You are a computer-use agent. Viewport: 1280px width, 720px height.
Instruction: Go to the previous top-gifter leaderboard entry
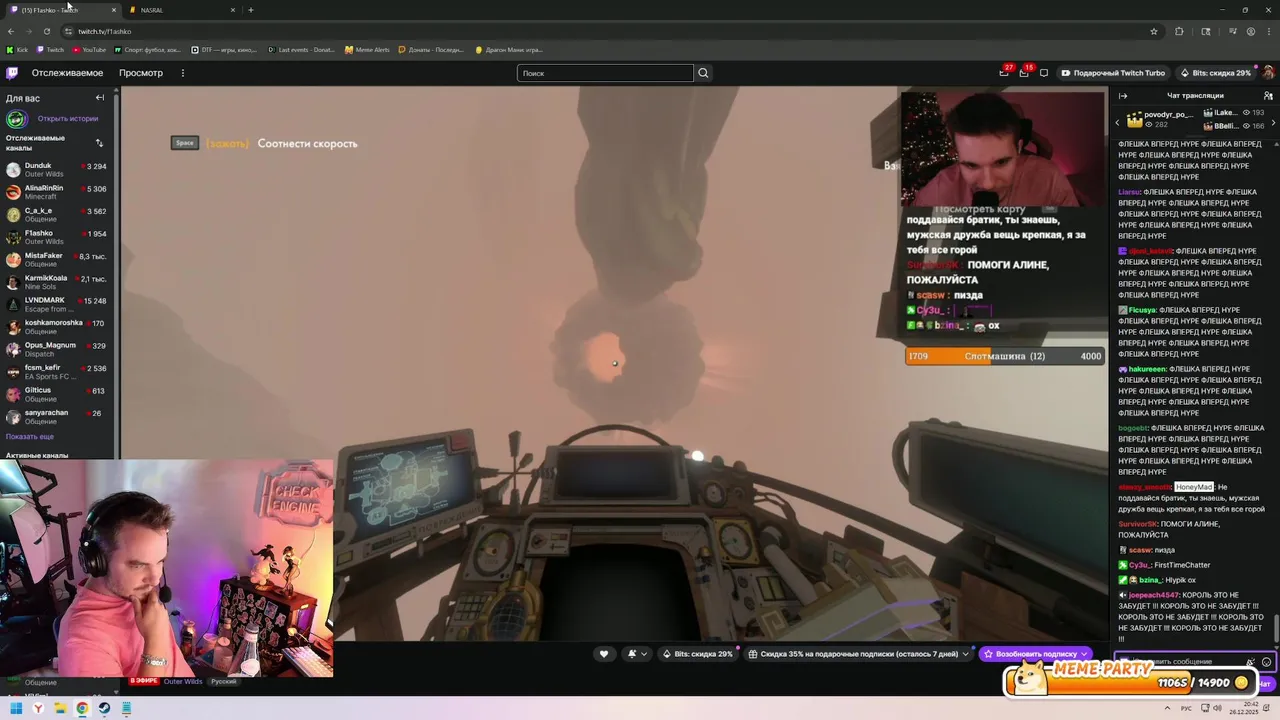click(x=1118, y=122)
